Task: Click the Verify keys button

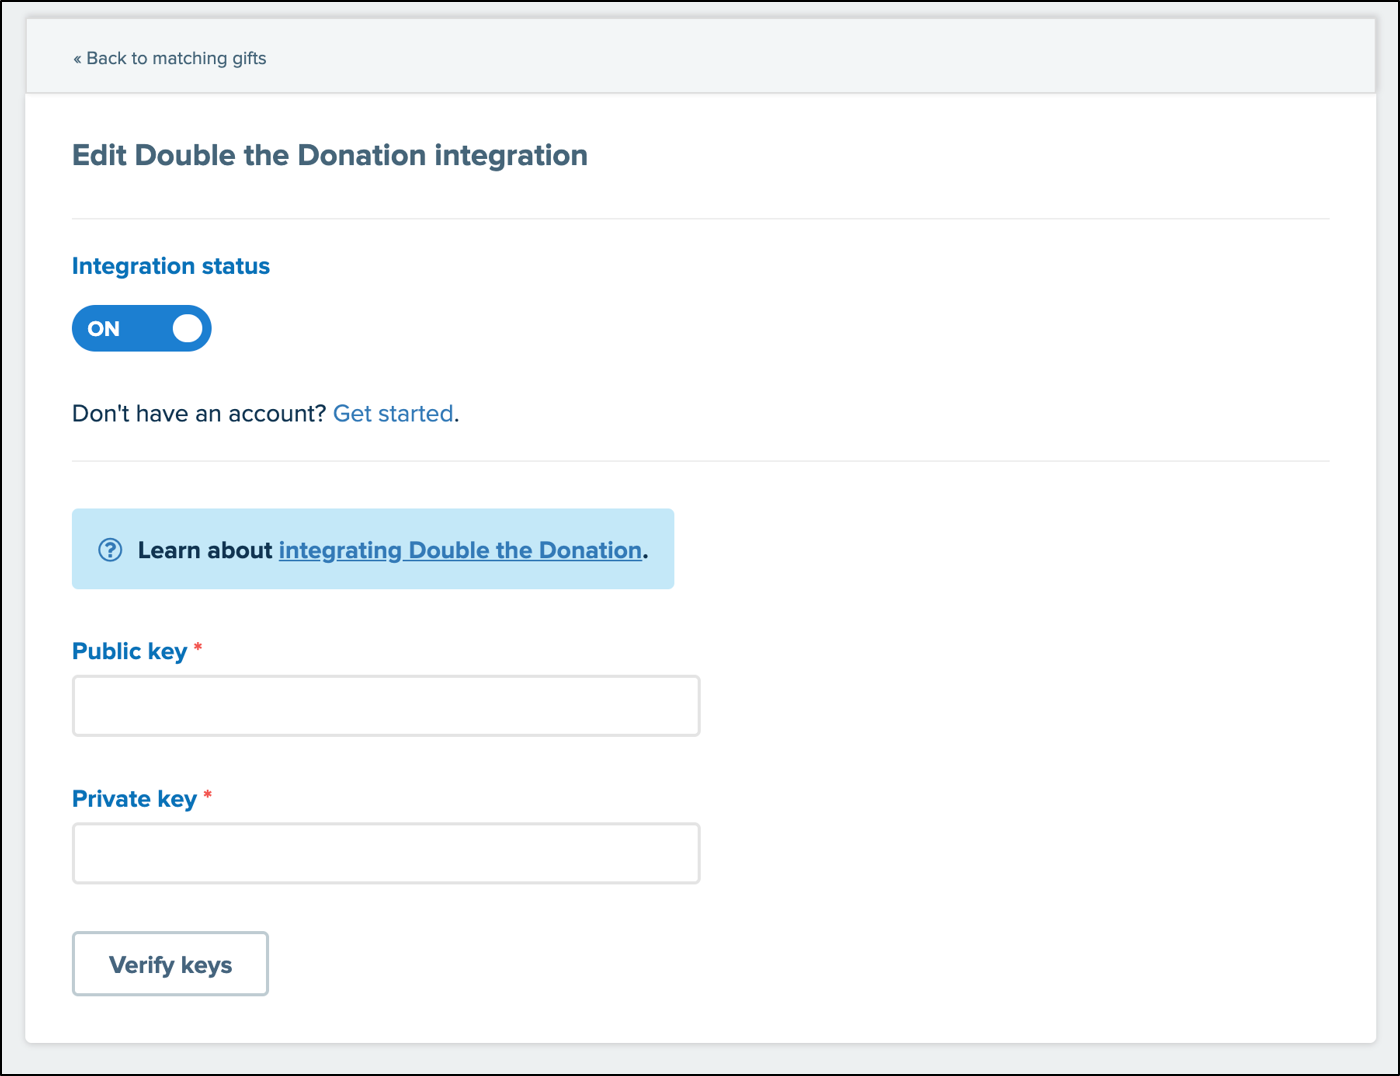Action: pyautogui.click(x=170, y=964)
